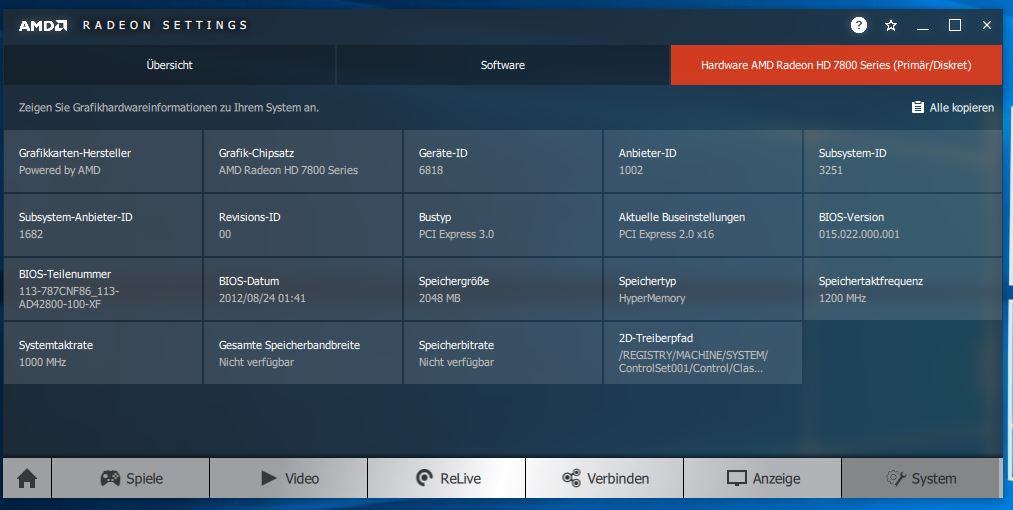Viewport: 1013px width, 510px height.
Task: Click the BIOS-Teilenummer tile
Action: coord(103,289)
